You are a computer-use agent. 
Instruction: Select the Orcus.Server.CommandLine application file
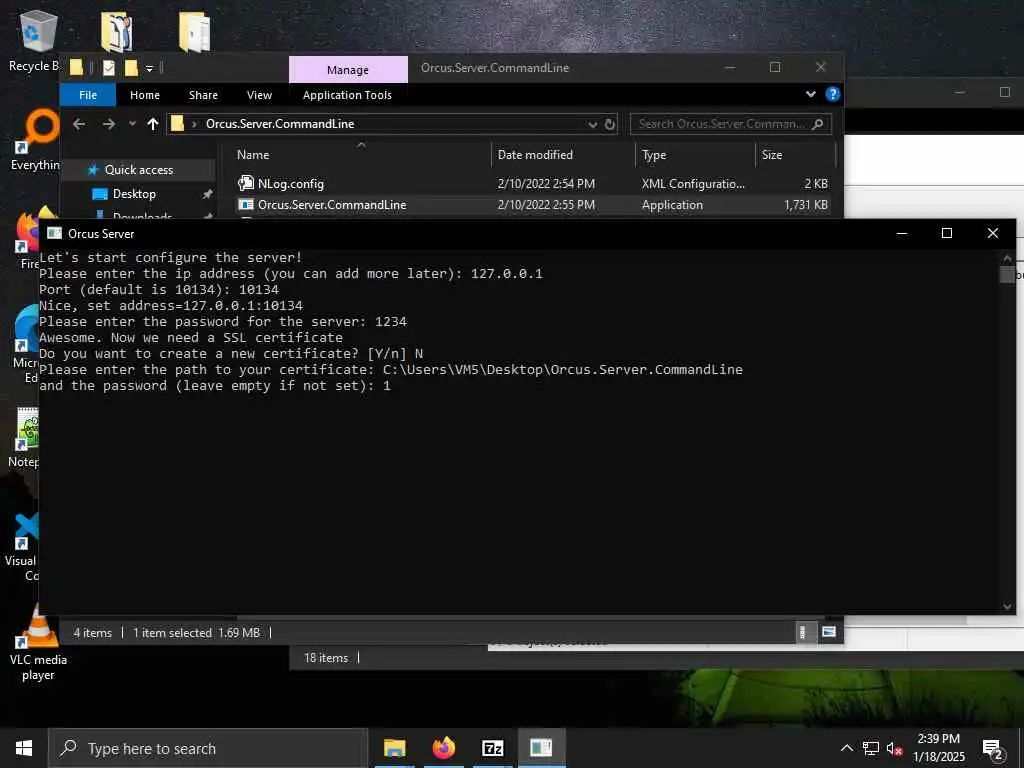pos(534,204)
